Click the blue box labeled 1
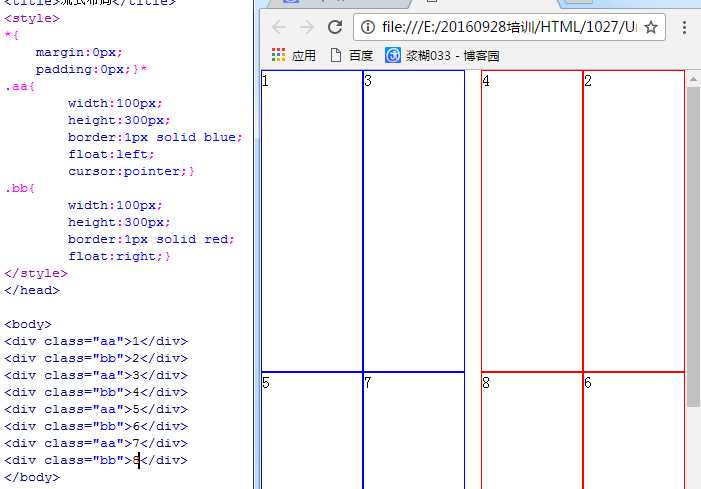701x489 pixels. click(312, 221)
